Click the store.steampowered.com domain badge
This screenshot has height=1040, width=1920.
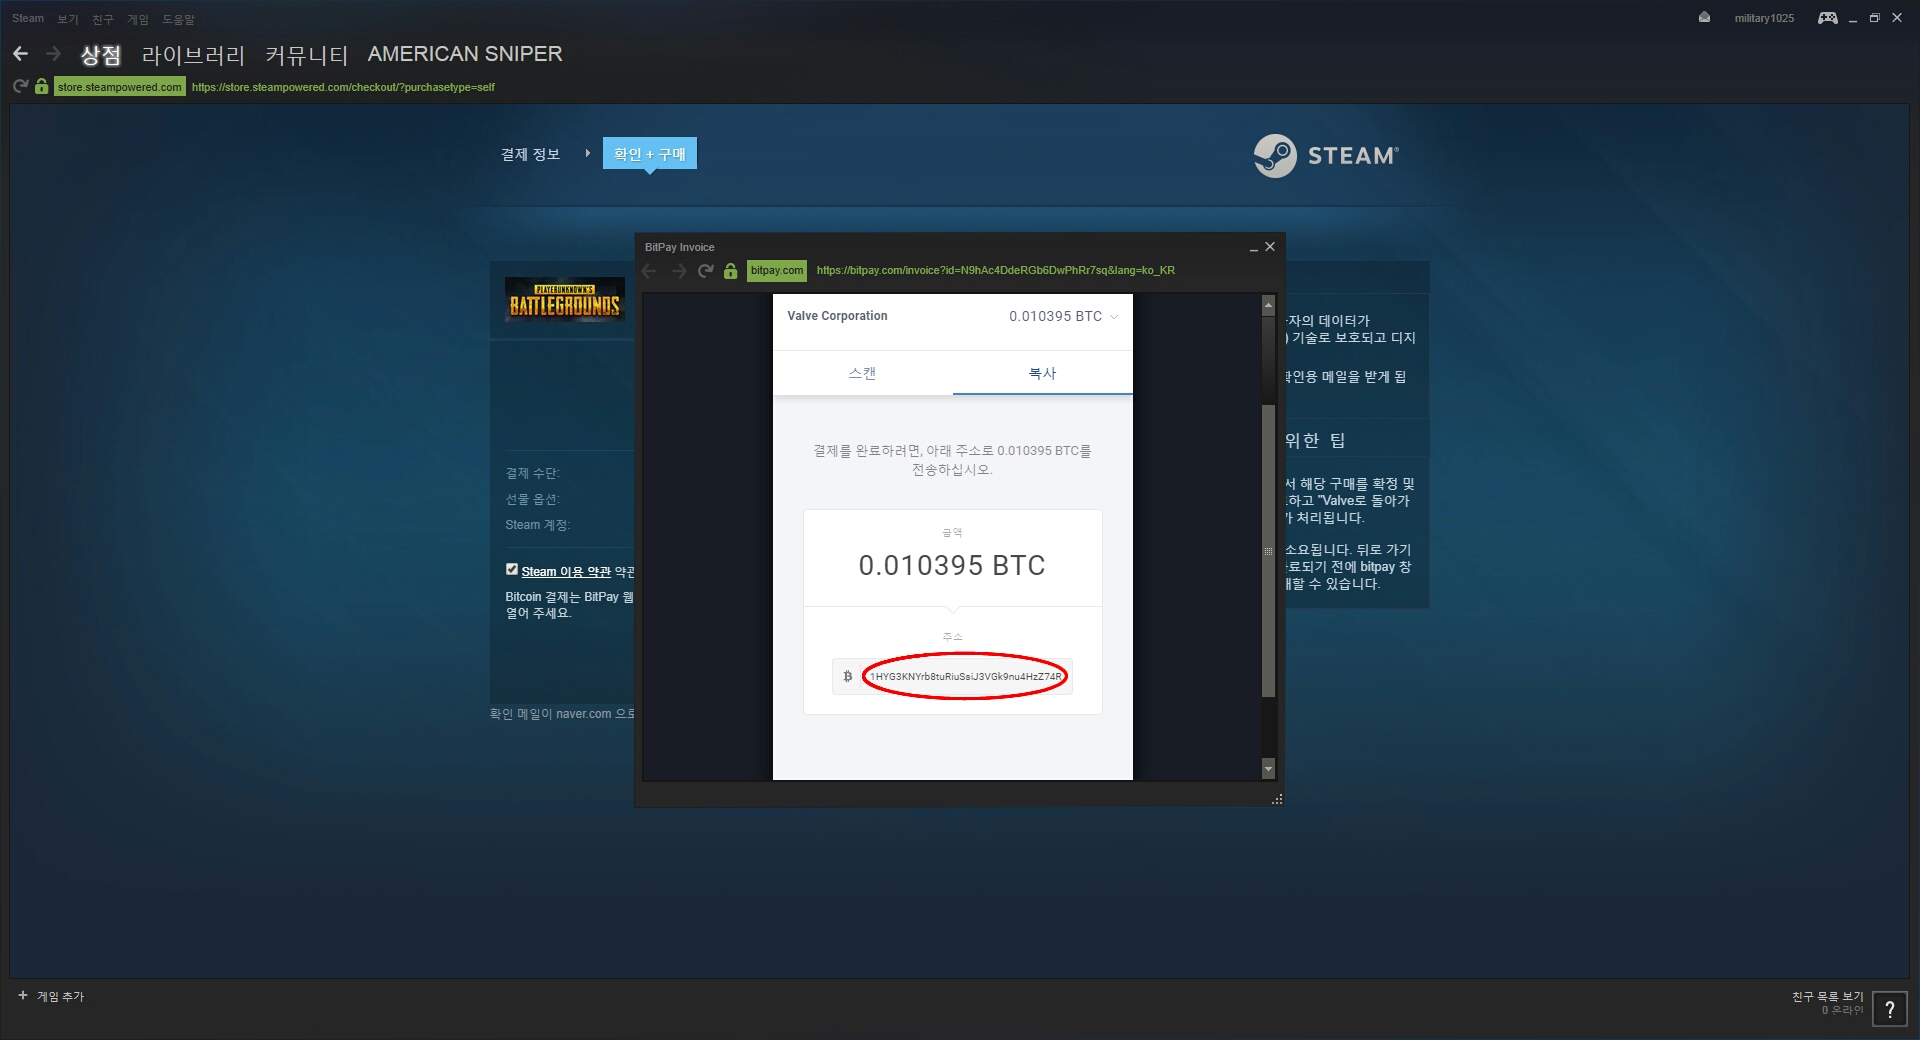pyautogui.click(x=120, y=87)
